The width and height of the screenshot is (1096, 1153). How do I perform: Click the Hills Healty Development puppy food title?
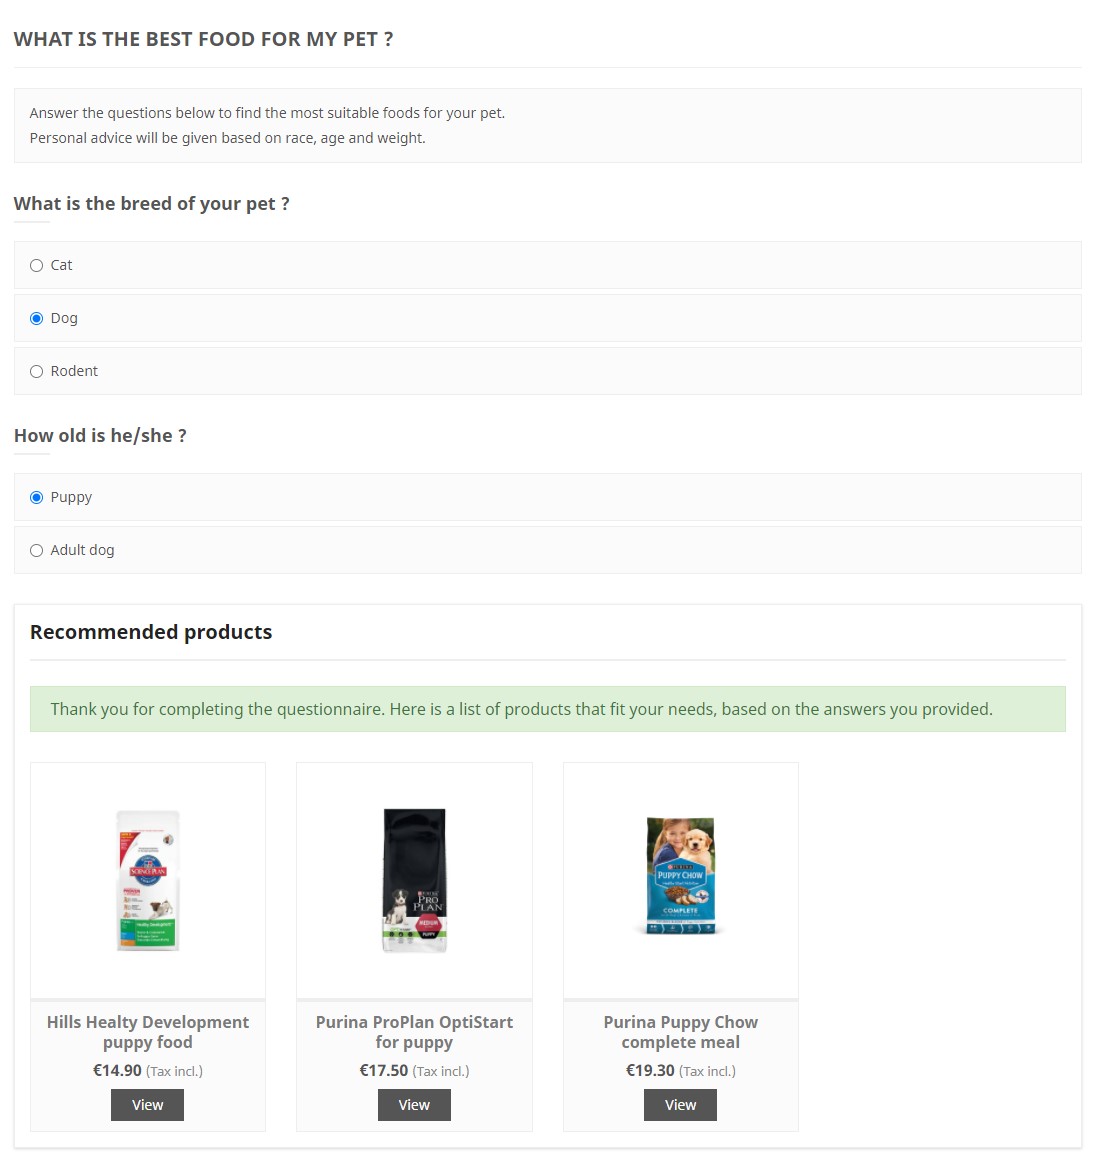(148, 1032)
